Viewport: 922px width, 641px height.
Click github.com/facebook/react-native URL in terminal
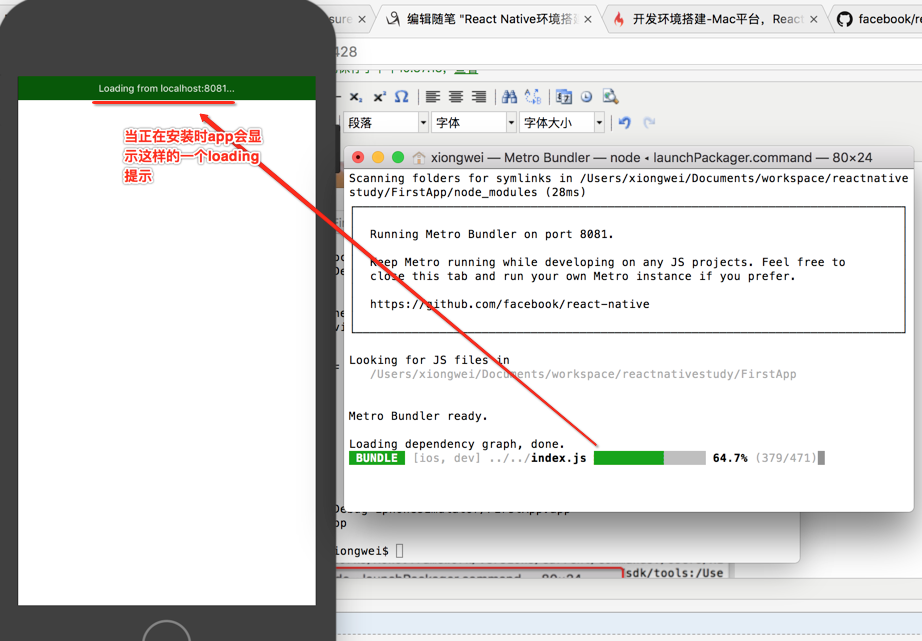[x=510, y=304]
